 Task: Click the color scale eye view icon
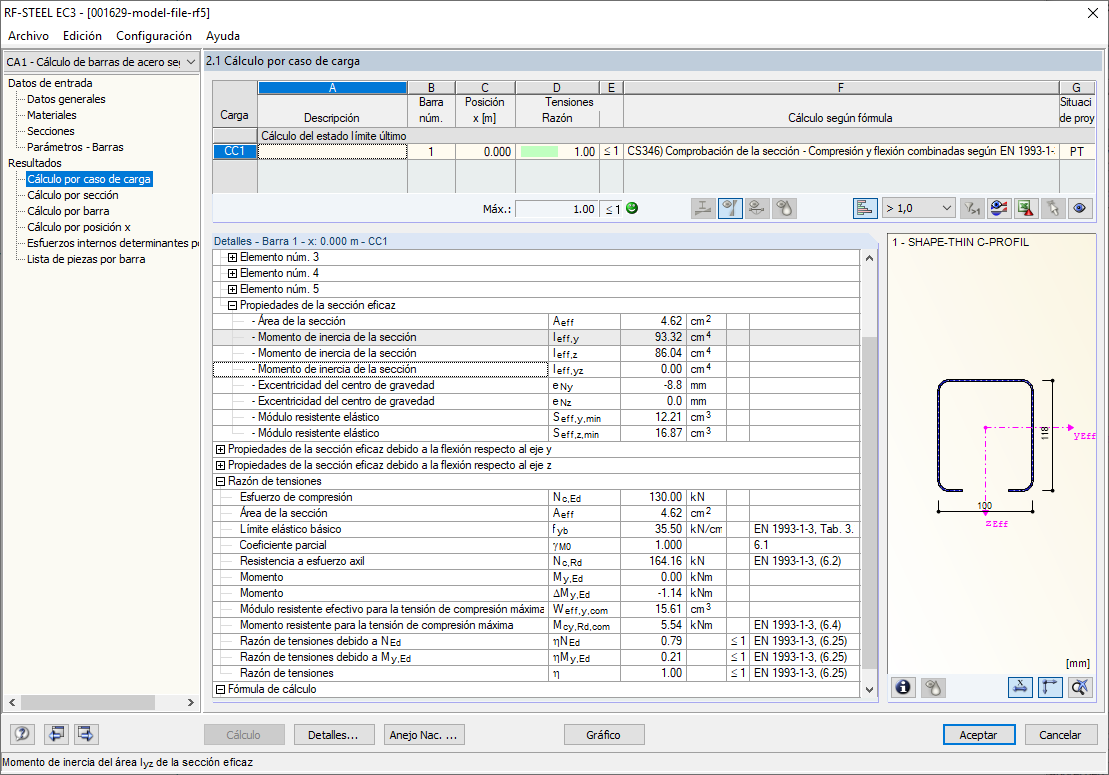pos(999,209)
